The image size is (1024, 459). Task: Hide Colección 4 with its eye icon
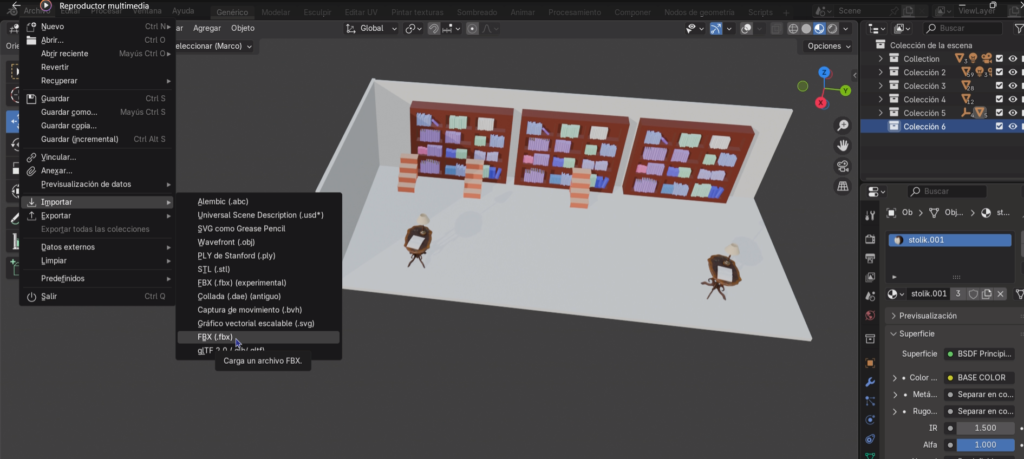point(1013,100)
